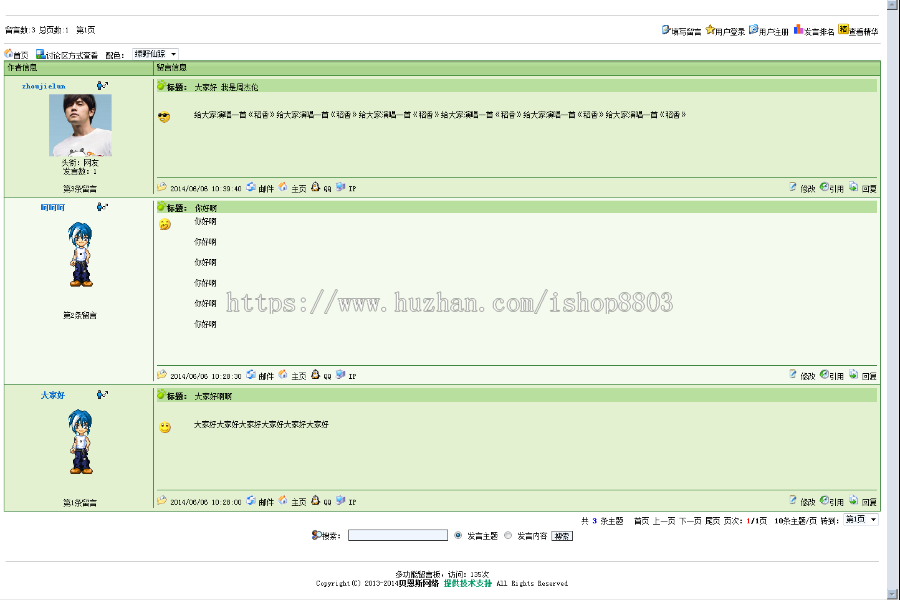
Task: Click the 用户注册 register icon
Action: tap(754, 29)
